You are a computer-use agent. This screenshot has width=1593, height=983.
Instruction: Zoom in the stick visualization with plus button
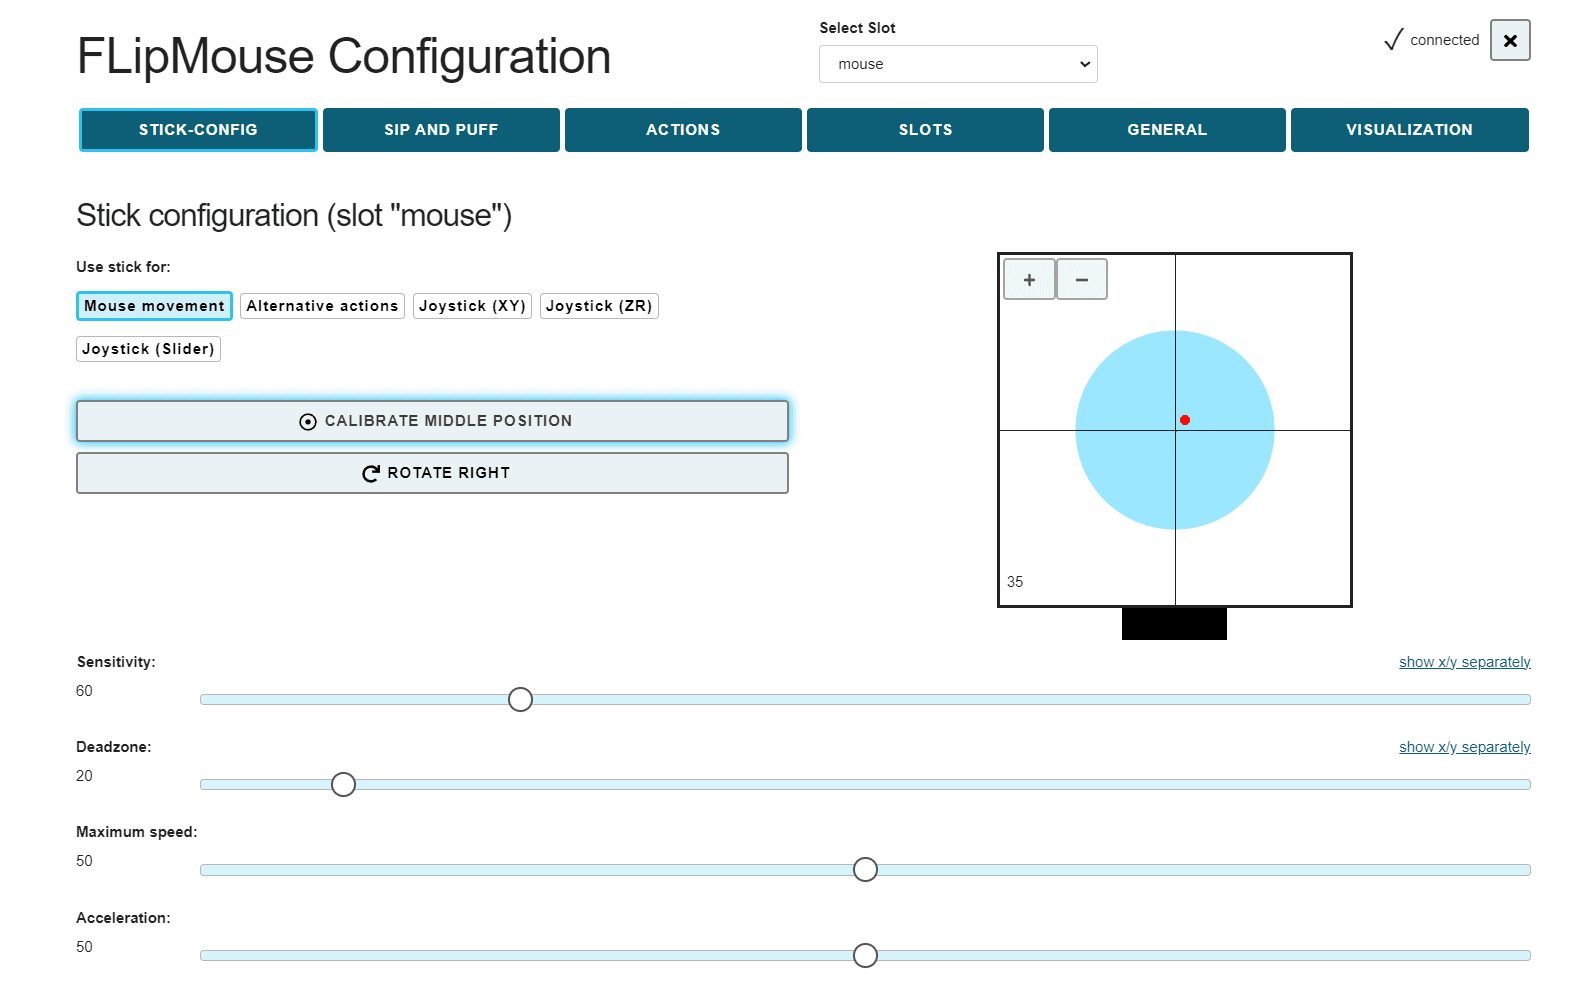click(1029, 279)
